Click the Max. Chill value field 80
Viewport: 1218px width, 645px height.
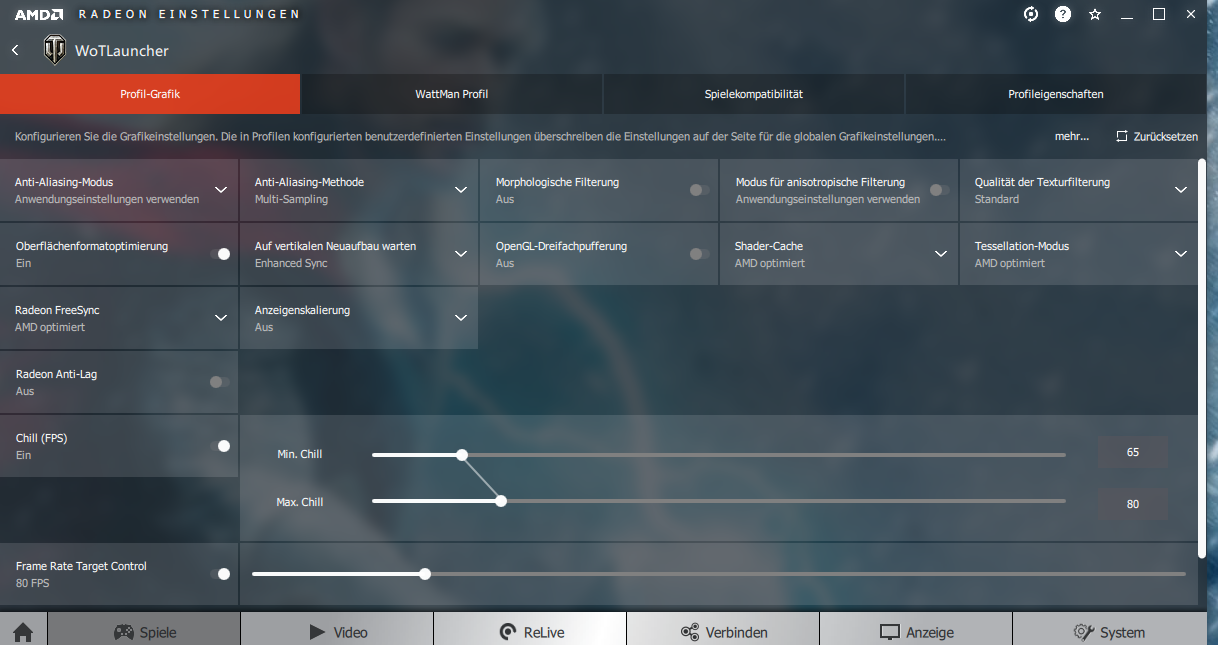point(1132,504)
